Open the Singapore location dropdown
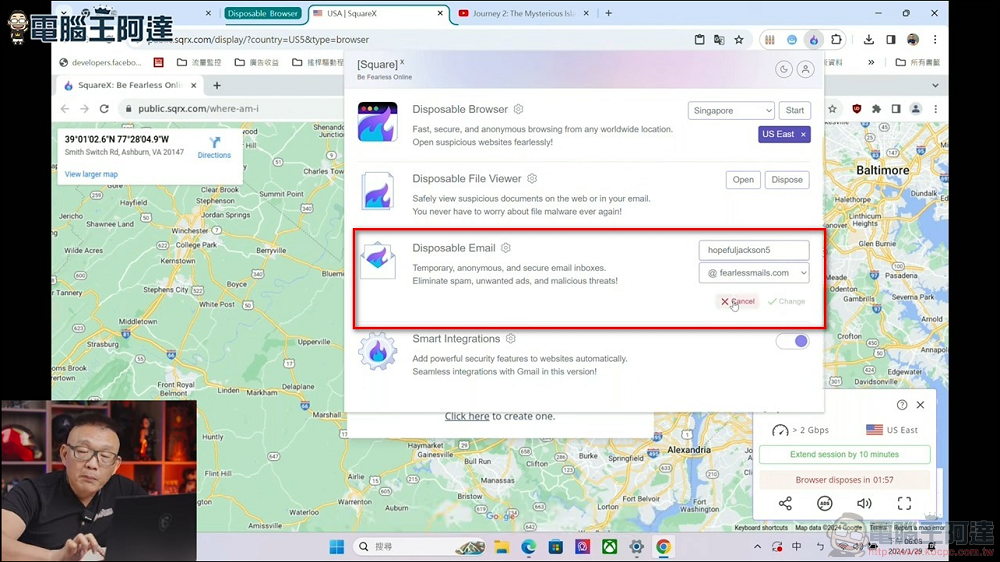 731,110
